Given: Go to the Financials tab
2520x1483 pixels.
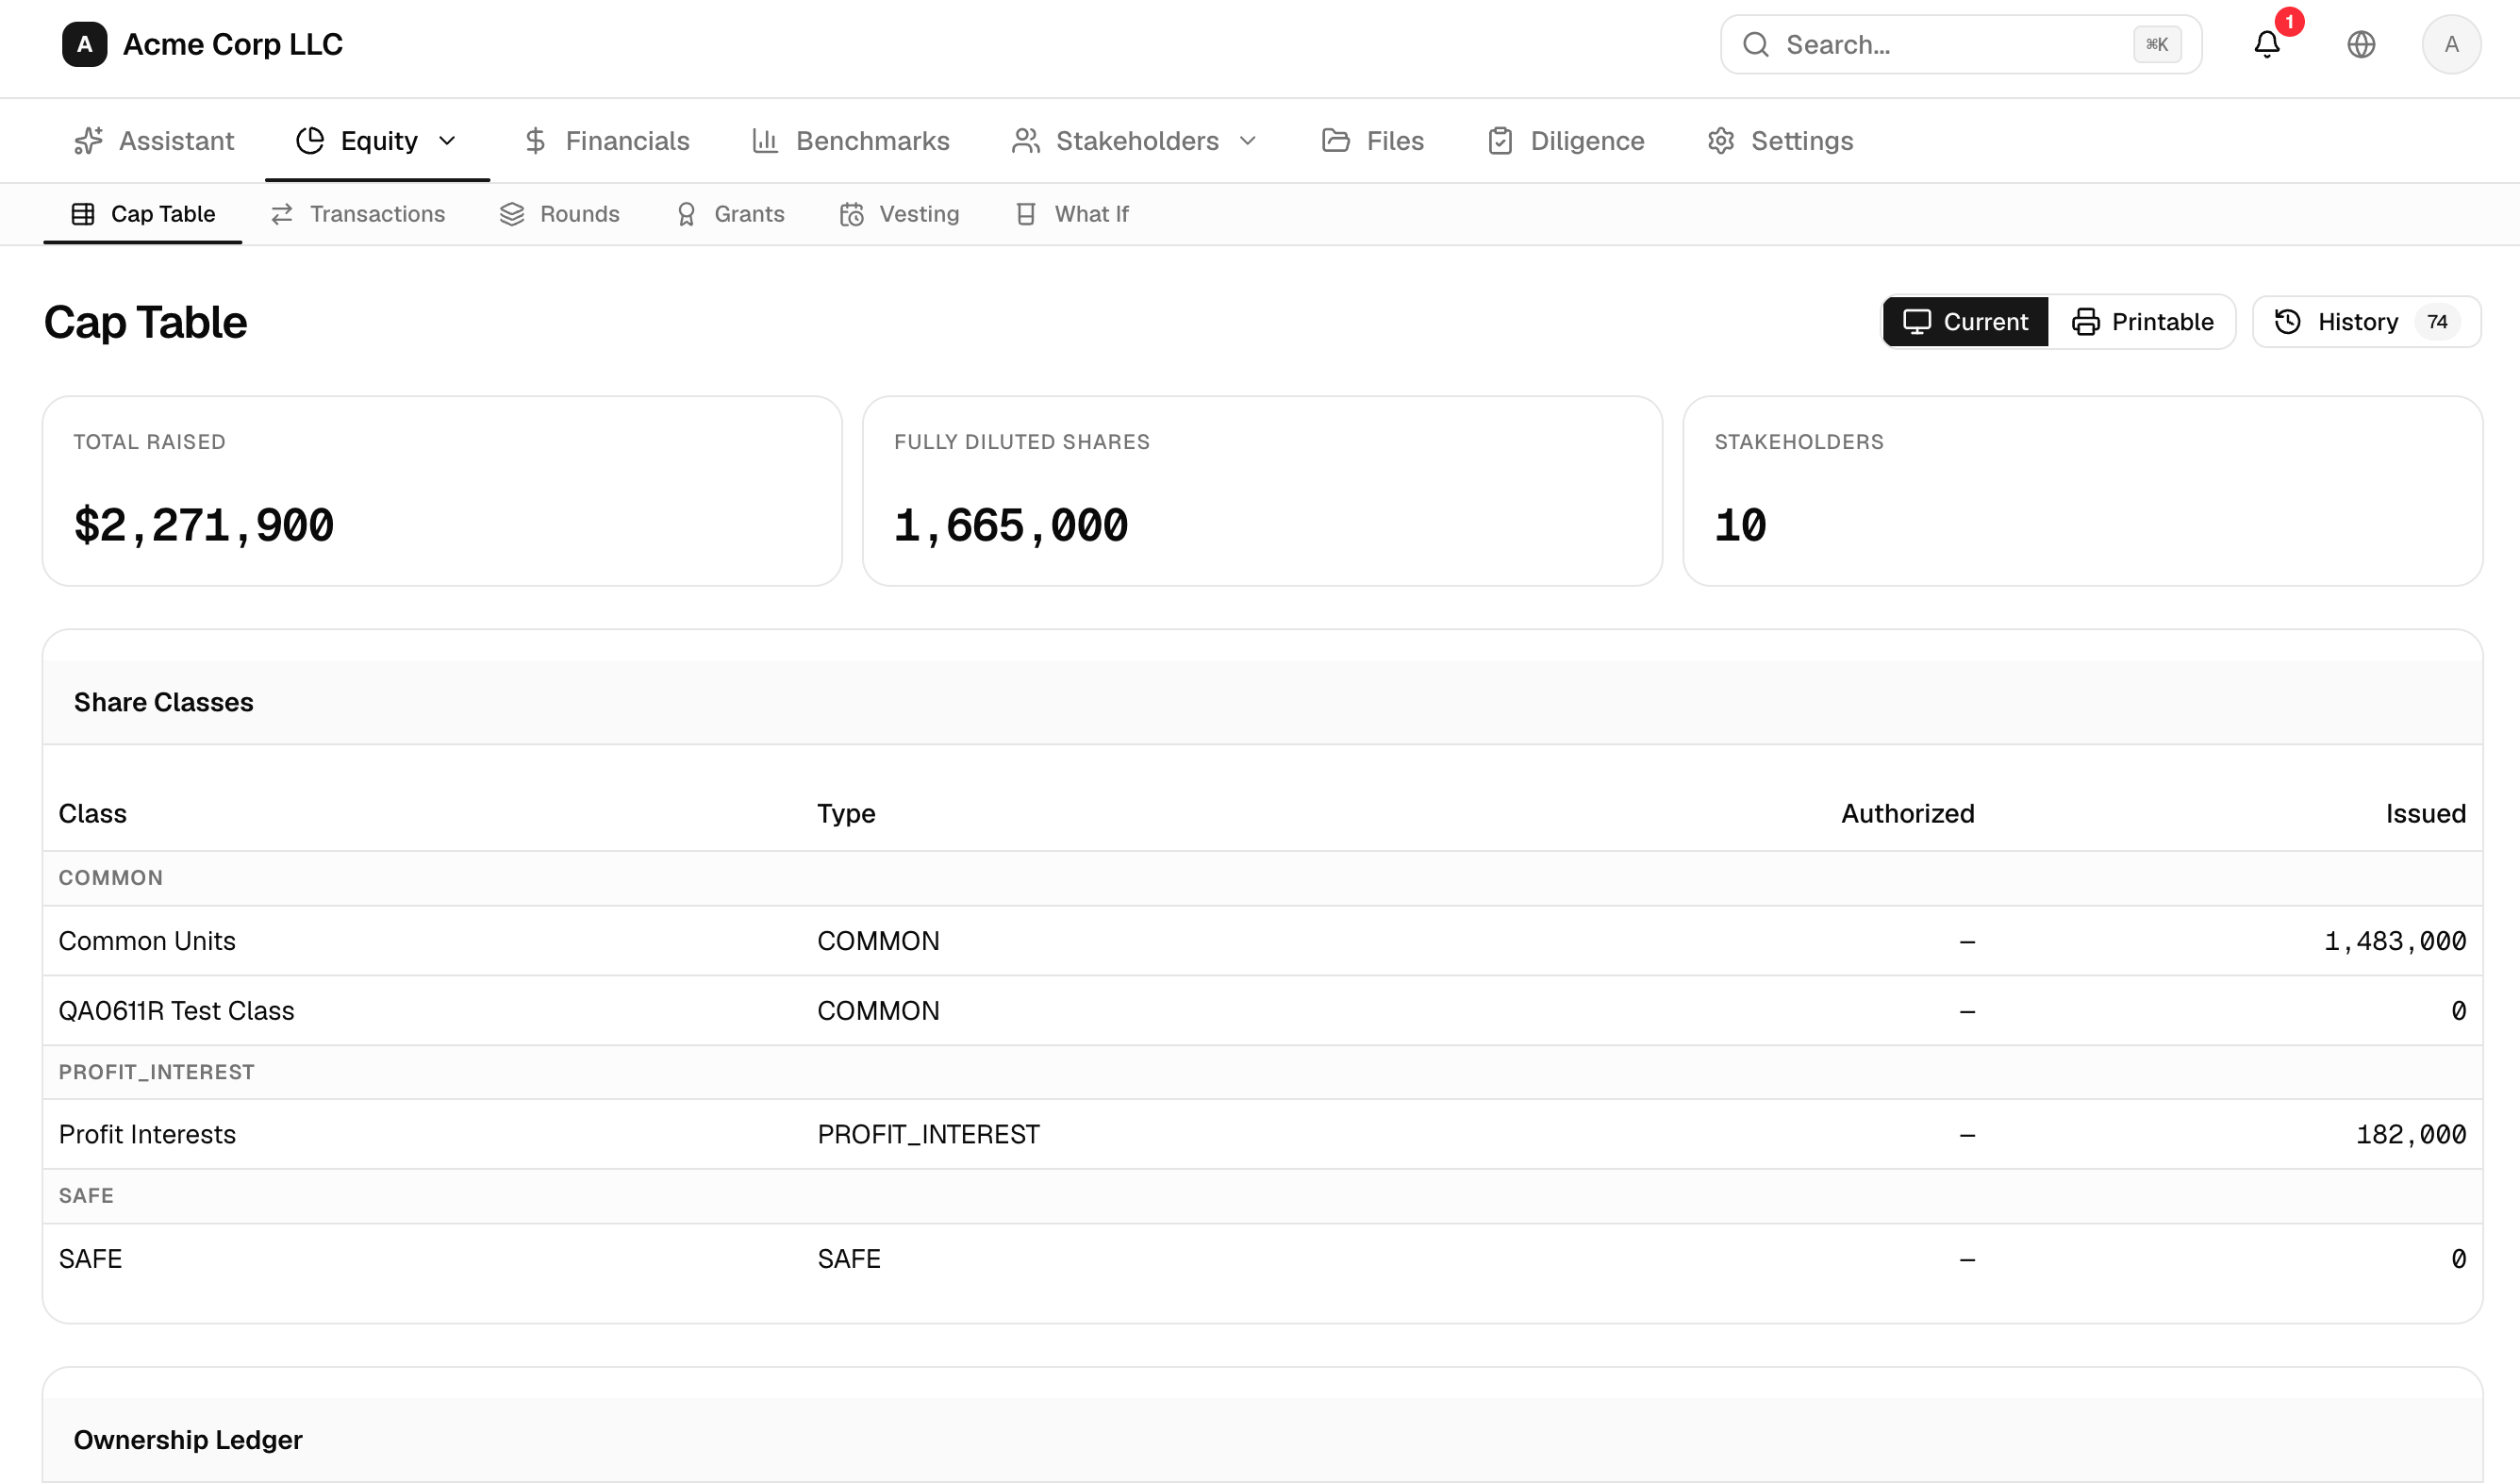Looking at the screenshot, I should tap(606, 141).
